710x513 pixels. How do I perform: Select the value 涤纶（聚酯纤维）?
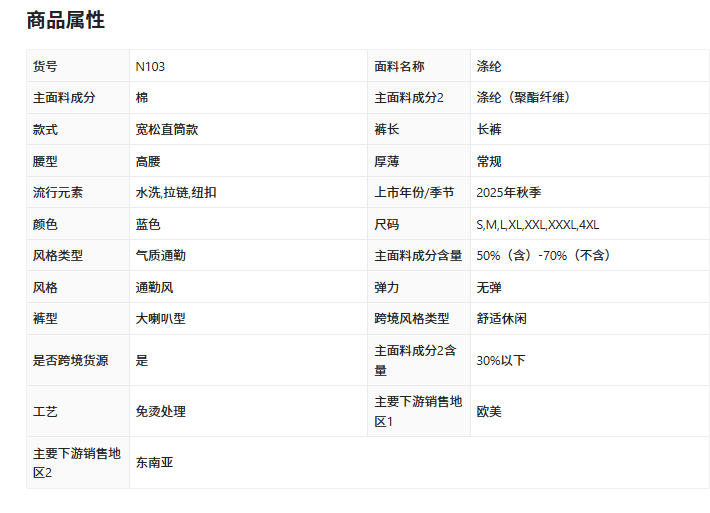(527, 98)
